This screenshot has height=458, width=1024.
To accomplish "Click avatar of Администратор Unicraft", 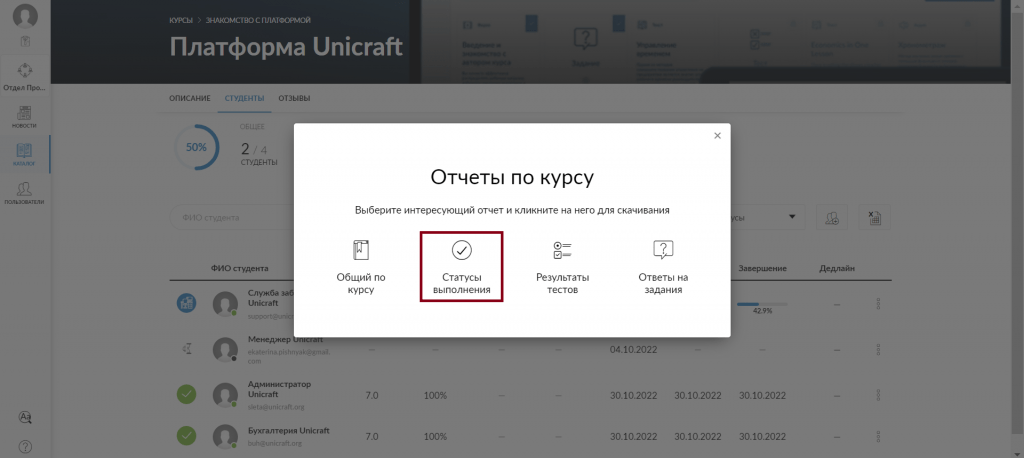I will click(x=225, y=395).
